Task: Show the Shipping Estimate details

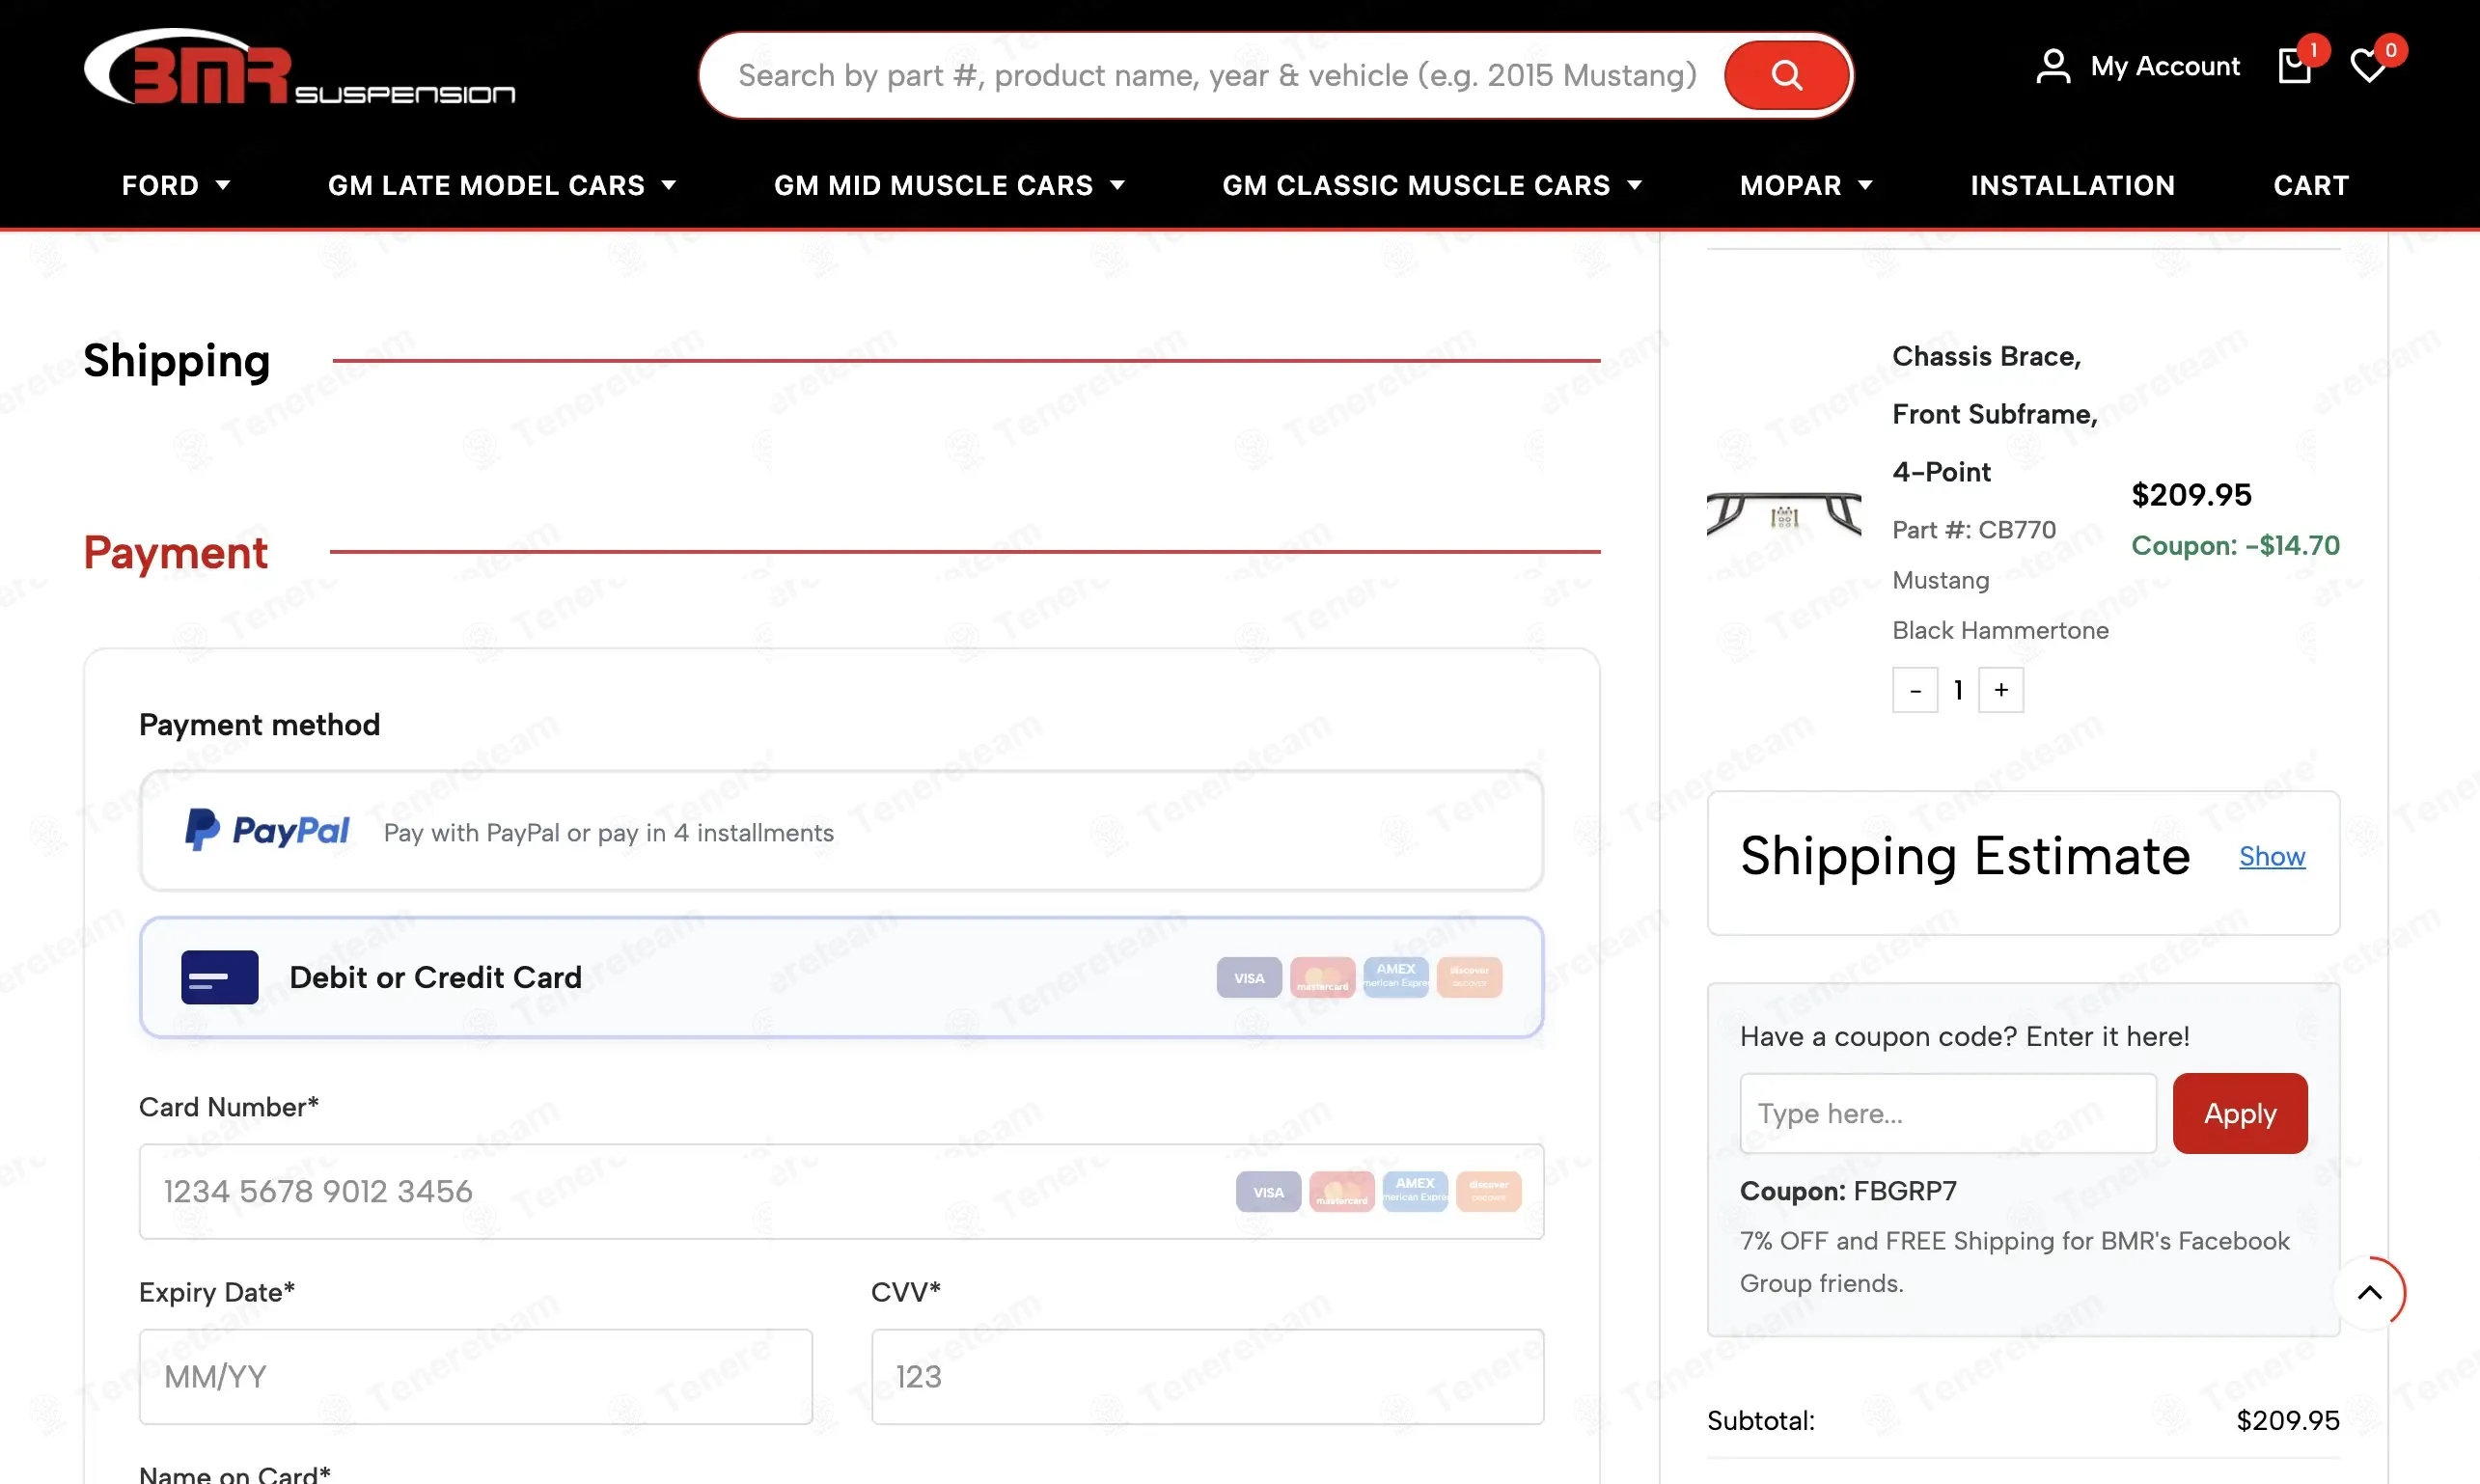Action: pyautogui.click(x=2271, y=856)
